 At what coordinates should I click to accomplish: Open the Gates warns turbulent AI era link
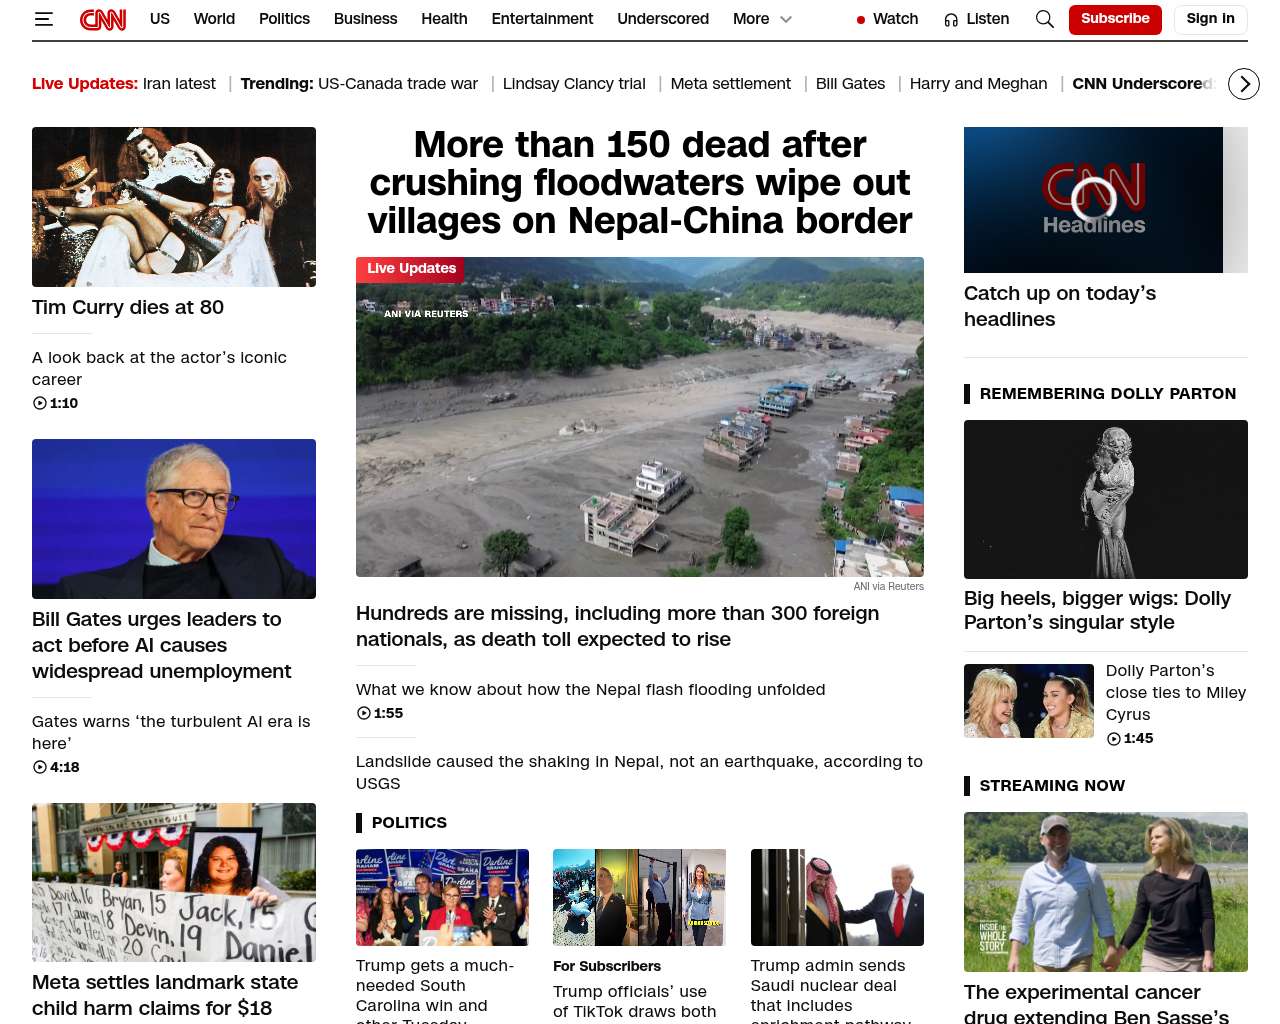pyautogui.click(x=171, y=732)
